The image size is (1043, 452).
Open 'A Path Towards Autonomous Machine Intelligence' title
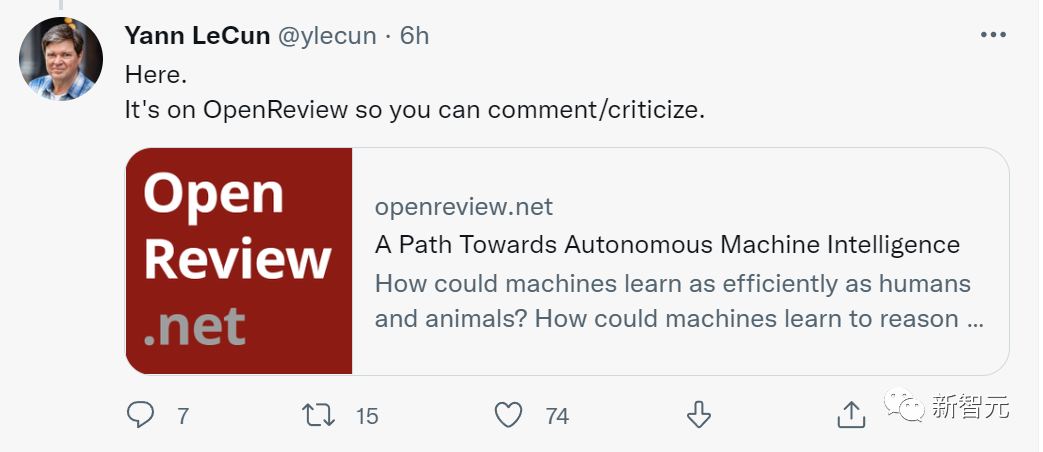click(x=667, y=245)
